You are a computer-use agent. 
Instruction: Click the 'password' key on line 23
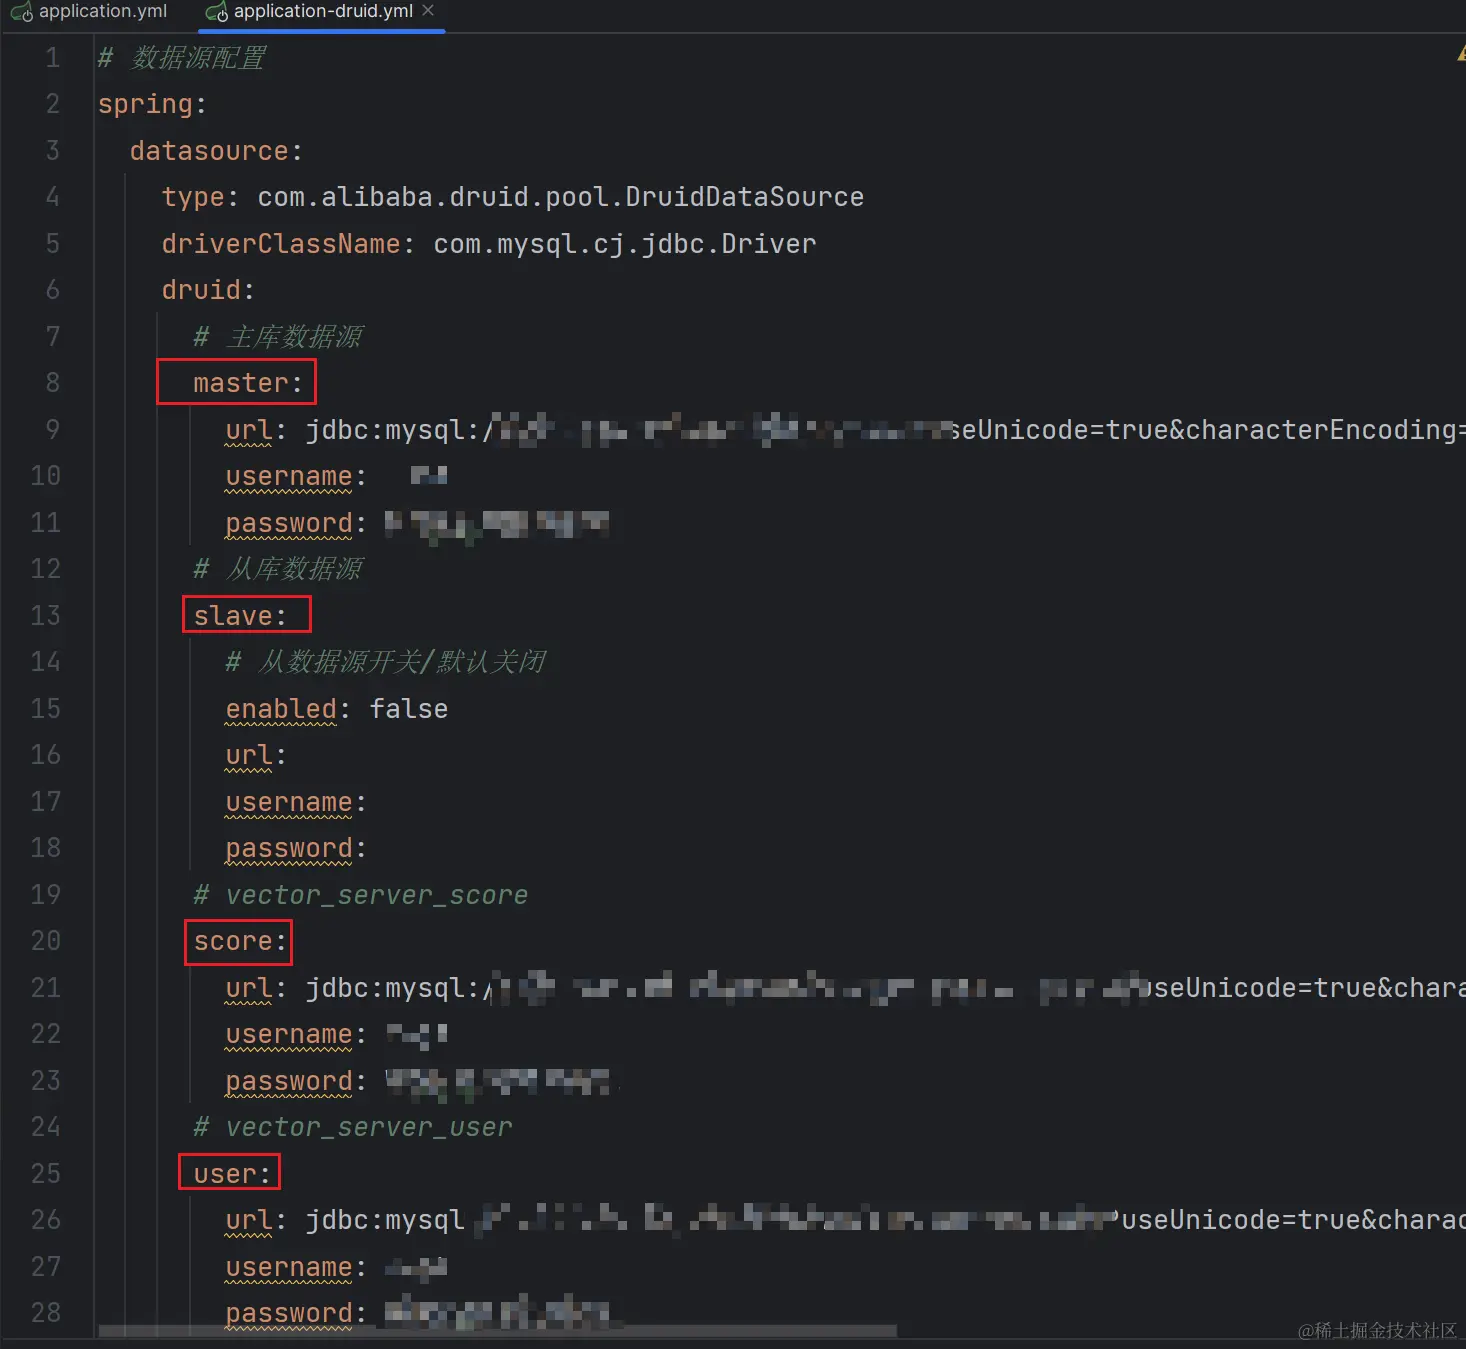coord(289,1081)
